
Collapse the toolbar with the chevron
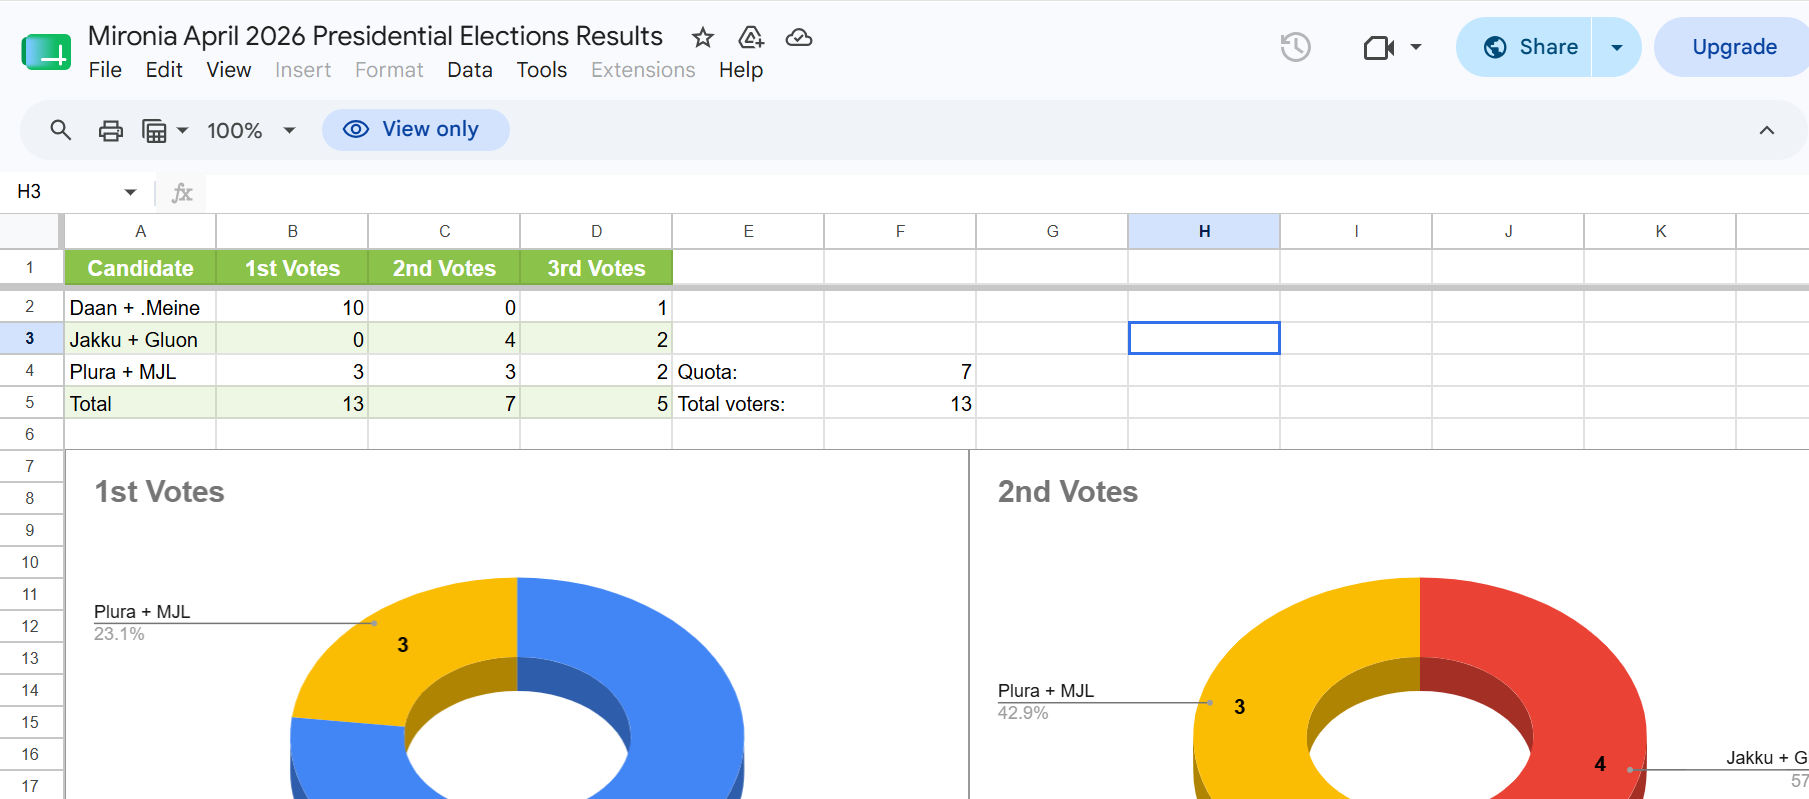[x=1767, y=130]
